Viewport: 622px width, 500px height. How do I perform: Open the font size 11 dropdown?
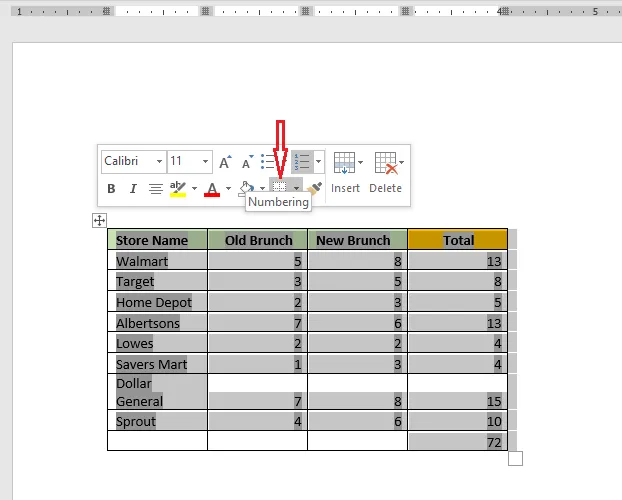pyautogui.click(x=205, y=162)
